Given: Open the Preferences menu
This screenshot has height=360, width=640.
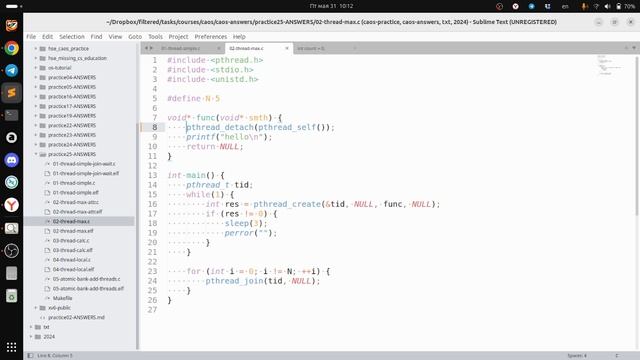Looking at the screenshot, I should (x=211, y=37).
